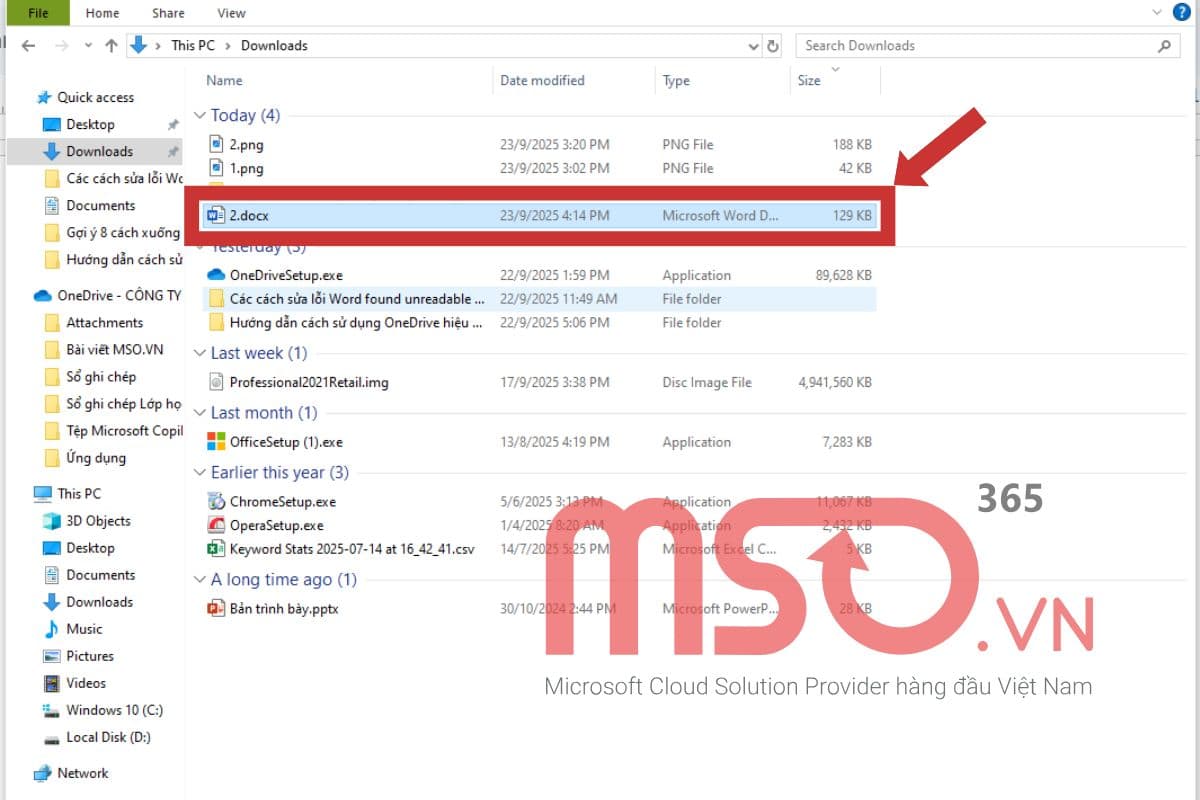Open pinned Desktop under Quick access
This screenshot has width=1200, height=800.
pyautogui.click(x=90, y=124)
